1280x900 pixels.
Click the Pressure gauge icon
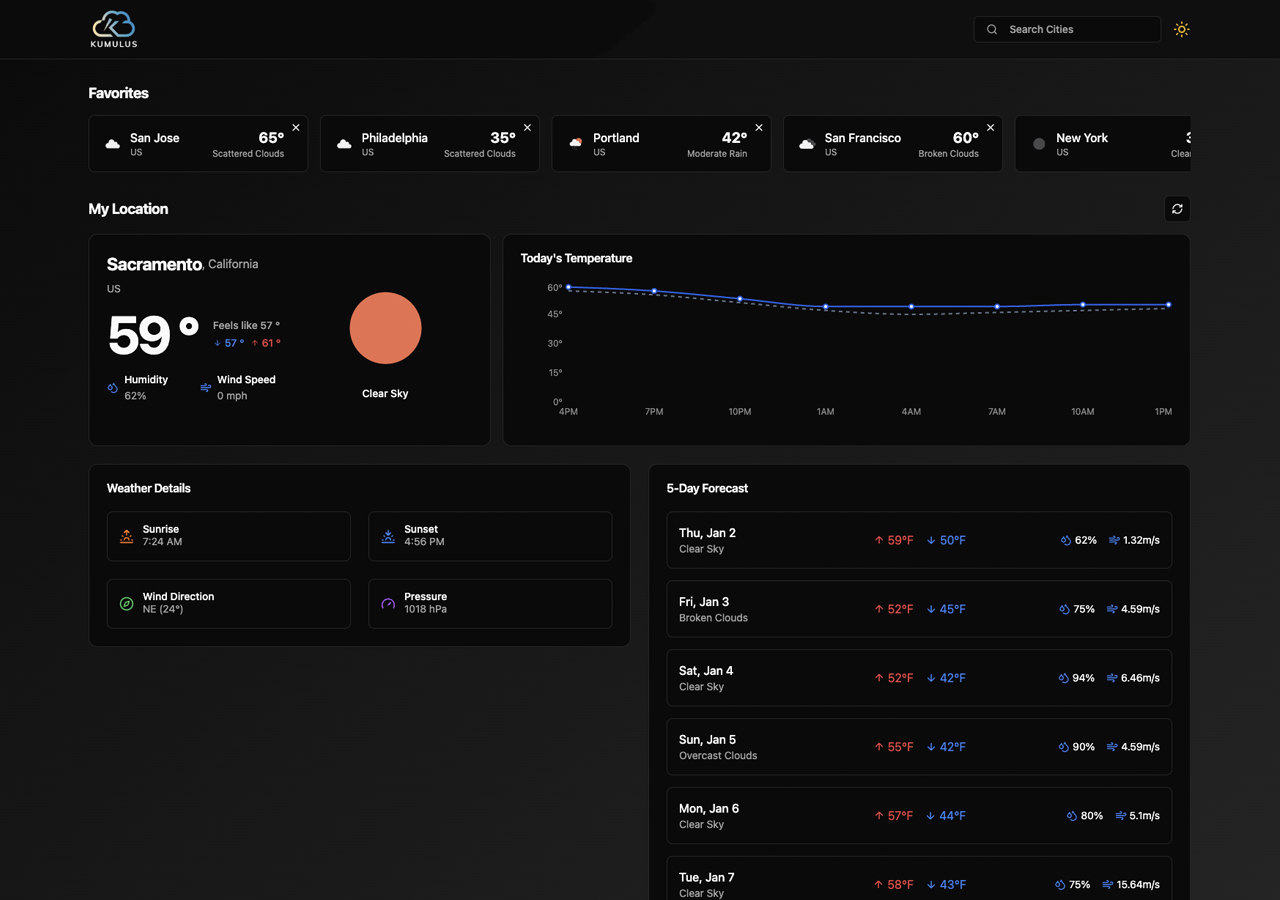[x=388, y=603]
